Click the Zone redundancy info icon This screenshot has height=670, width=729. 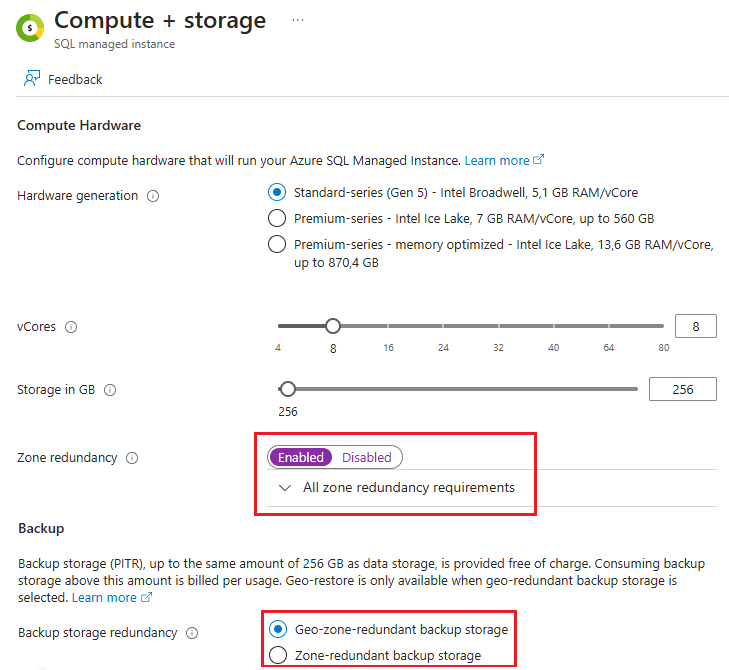(x=132, y=458)
